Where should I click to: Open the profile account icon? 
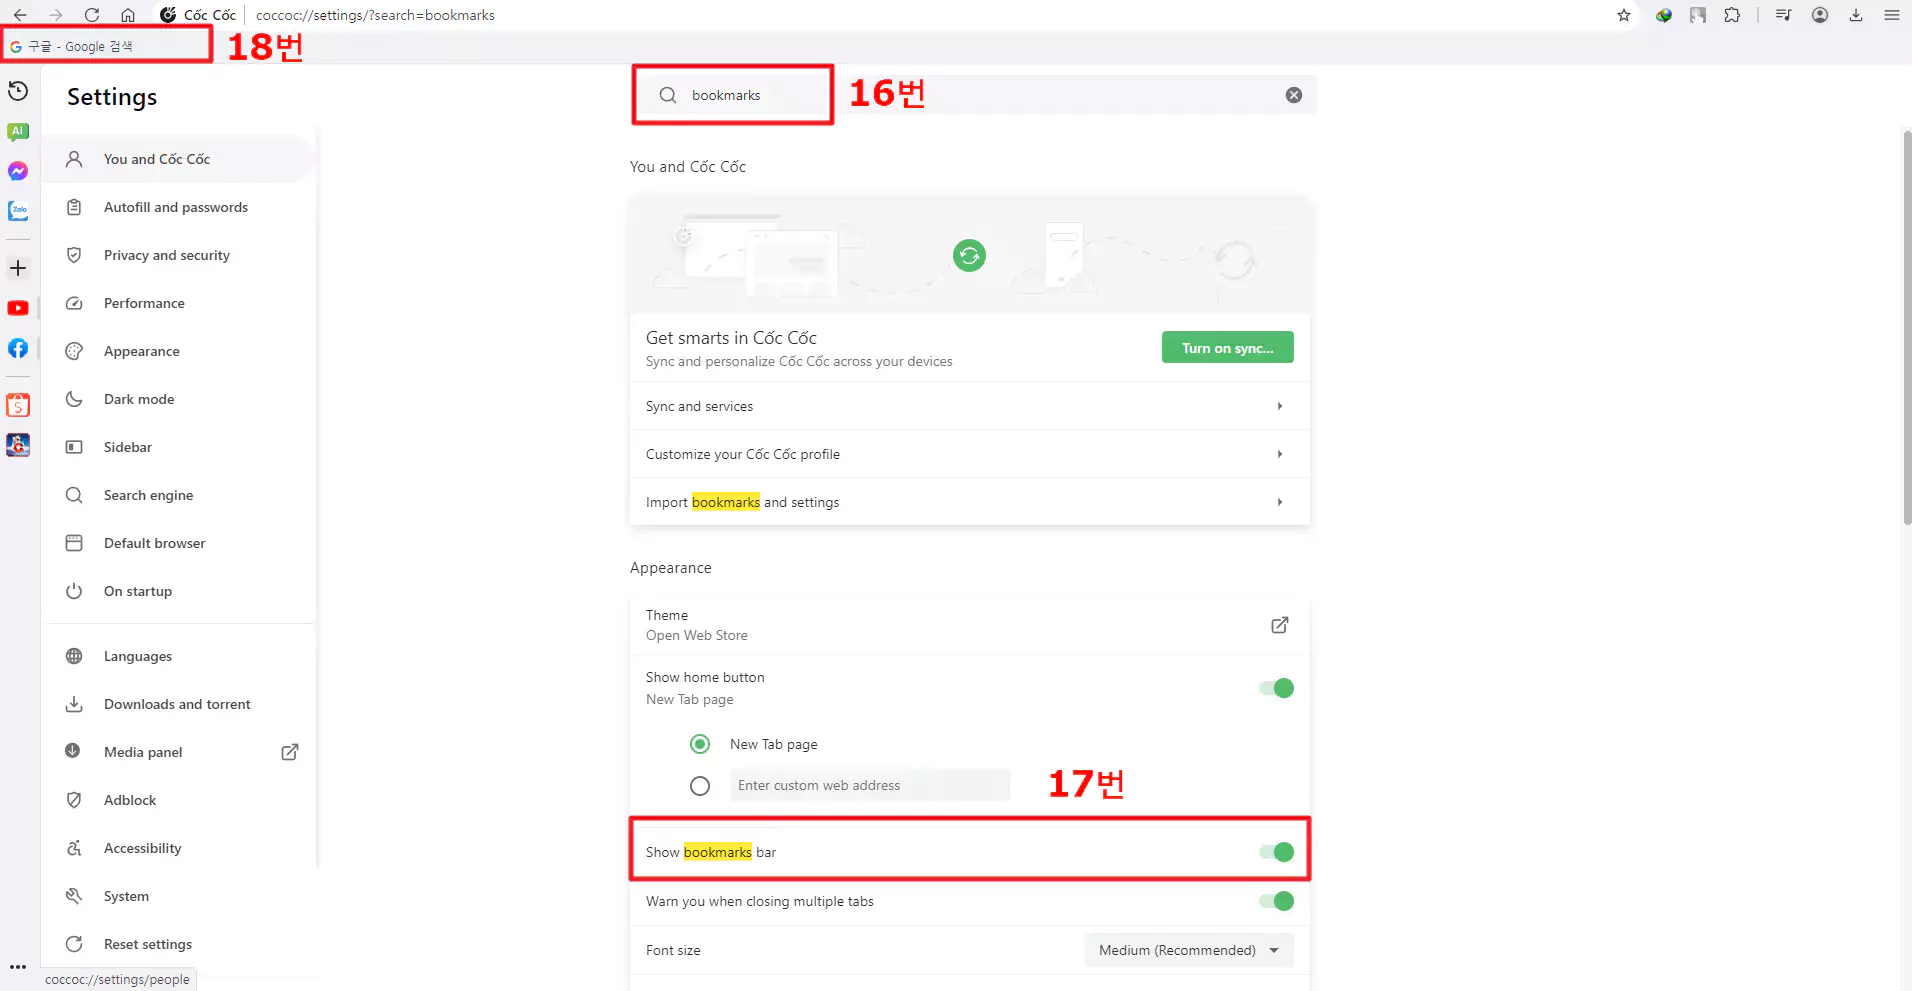click(1820, 15)
